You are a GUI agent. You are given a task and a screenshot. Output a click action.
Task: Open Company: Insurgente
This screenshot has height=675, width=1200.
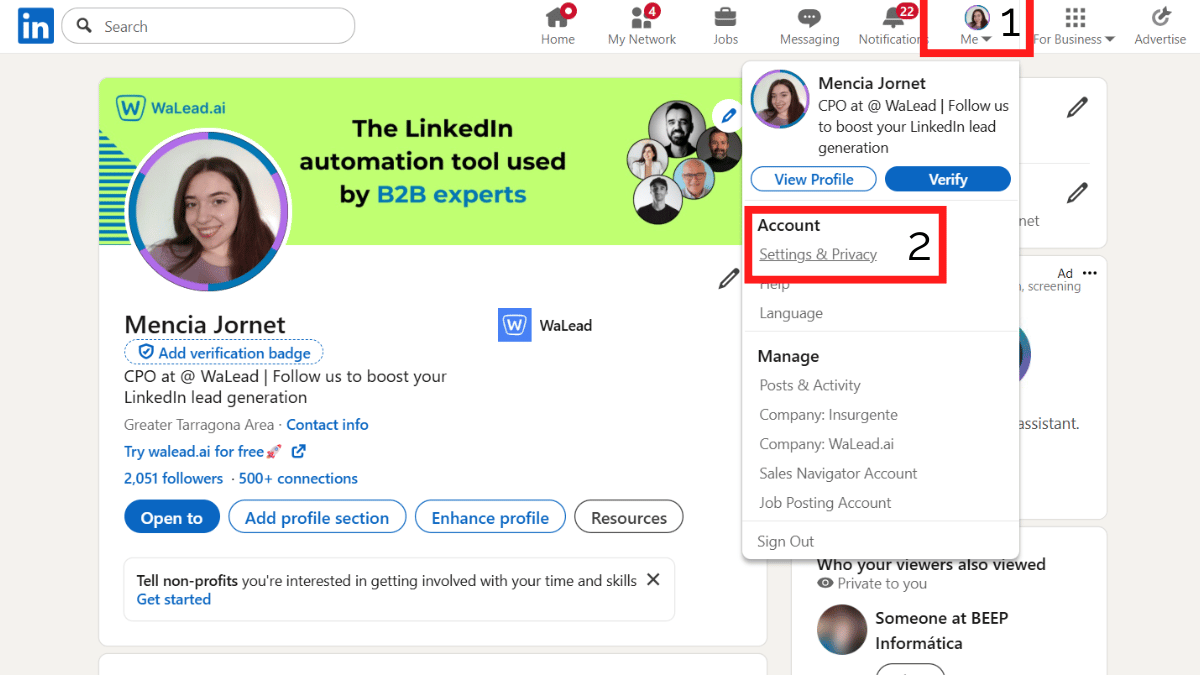point(828,414)
